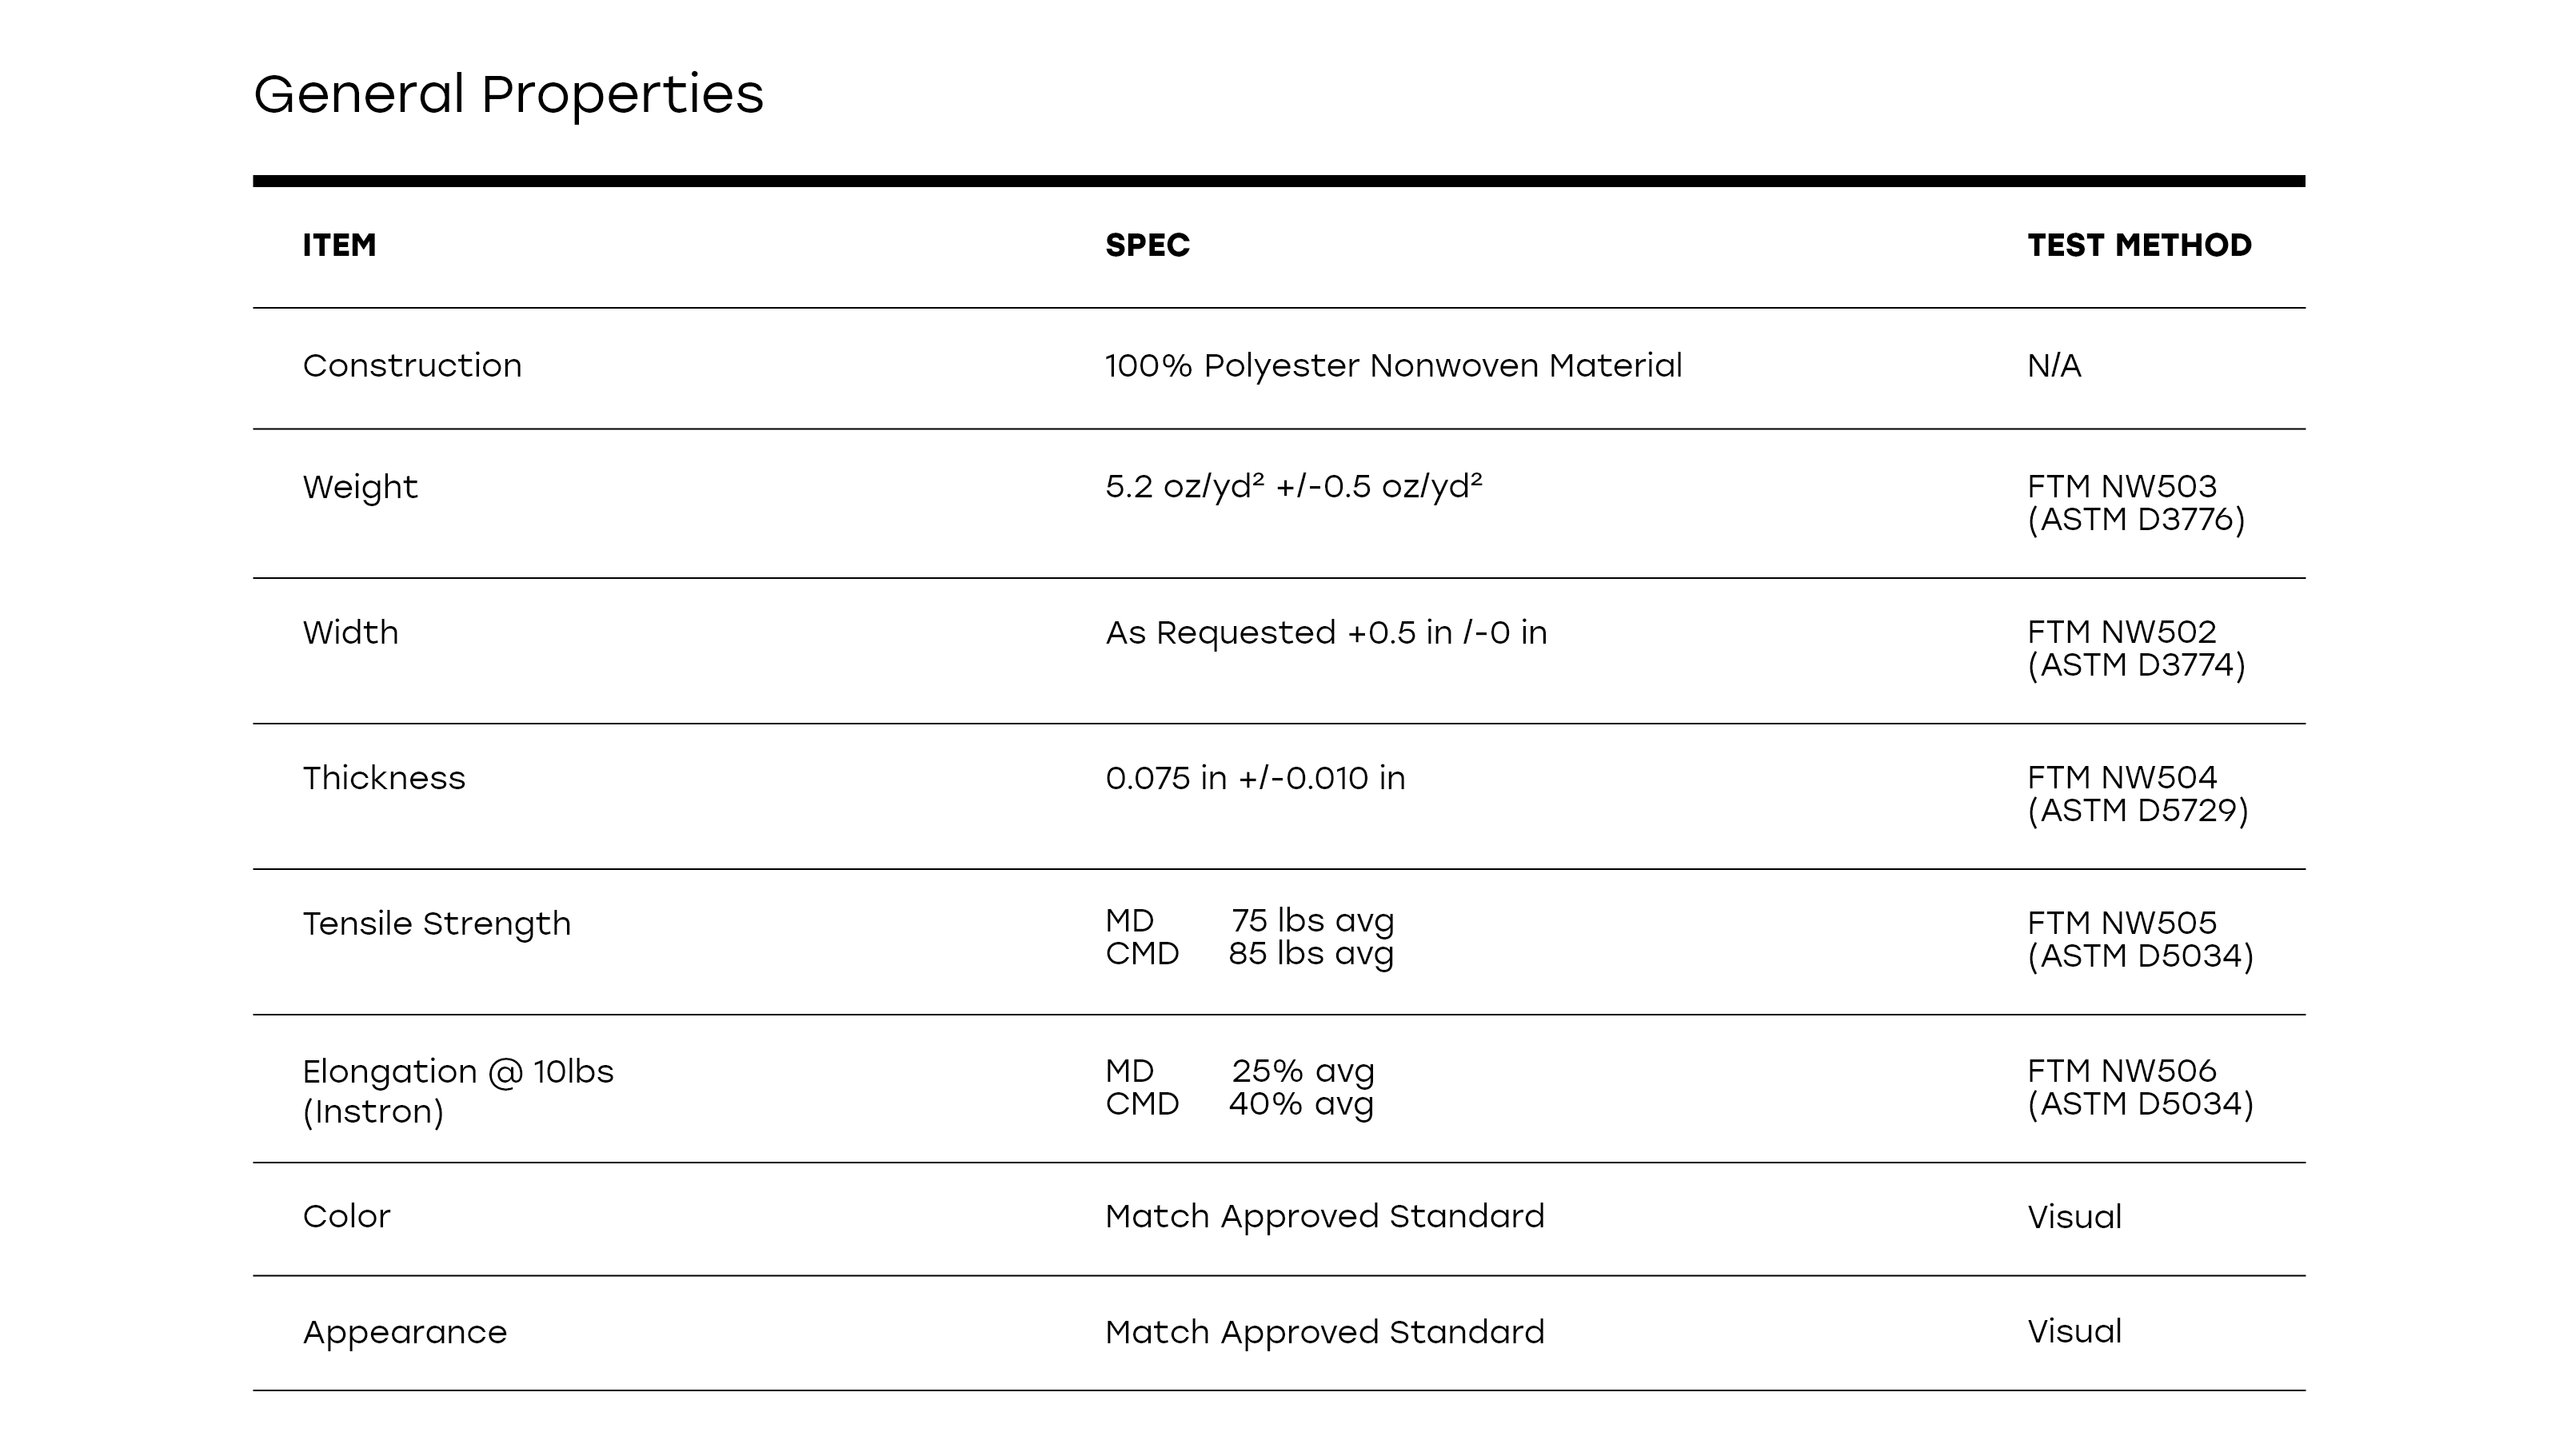Click the As Requested width spec
This screenshot has width=2559, height=1456.
point(1325,633)
